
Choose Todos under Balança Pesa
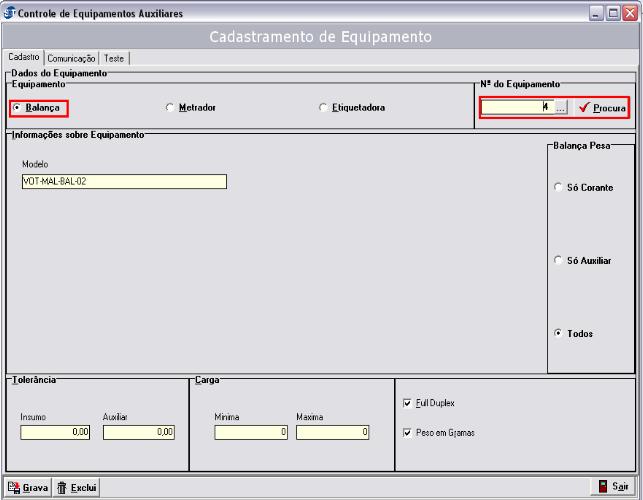point(558,333)
